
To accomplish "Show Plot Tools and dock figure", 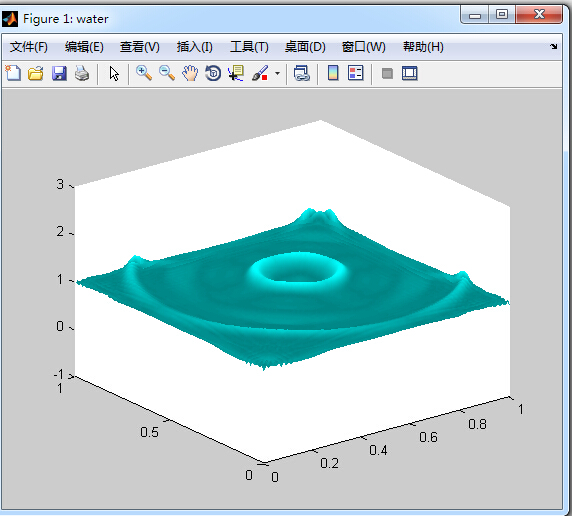I will pyautogui.click(x=410, y=73).
